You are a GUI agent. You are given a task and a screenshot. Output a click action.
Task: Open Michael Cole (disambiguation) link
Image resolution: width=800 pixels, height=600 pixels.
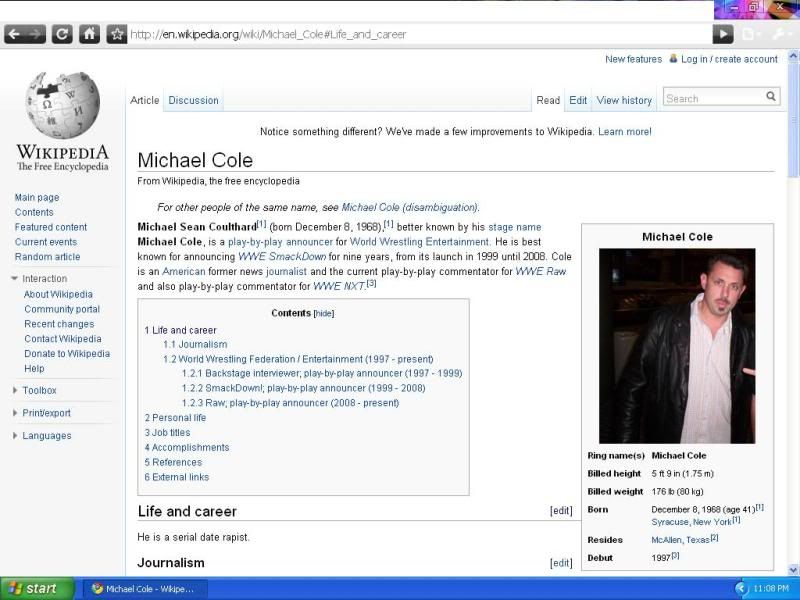pyautogui.click(x=410, y=208)
